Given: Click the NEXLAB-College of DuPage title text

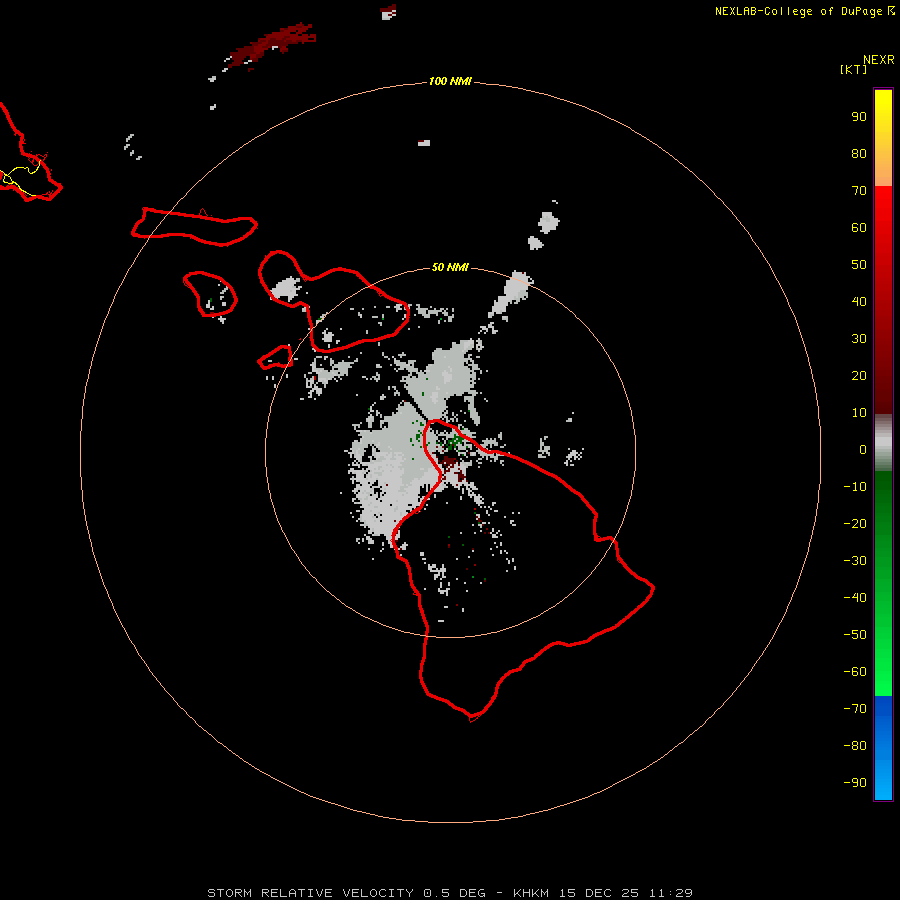Looking at the screenshot, I should click(798, 11).
